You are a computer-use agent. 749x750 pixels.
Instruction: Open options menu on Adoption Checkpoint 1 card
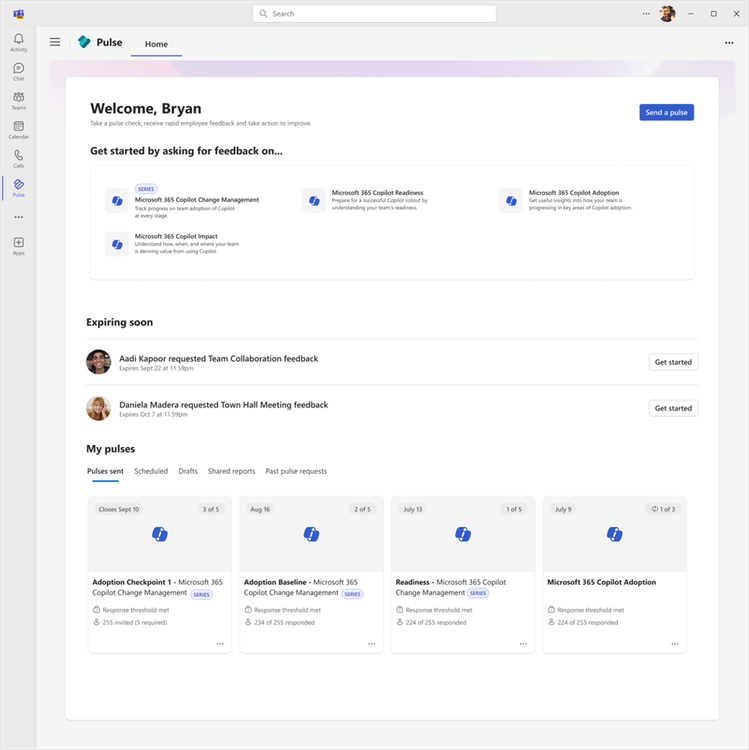[220, 644]
